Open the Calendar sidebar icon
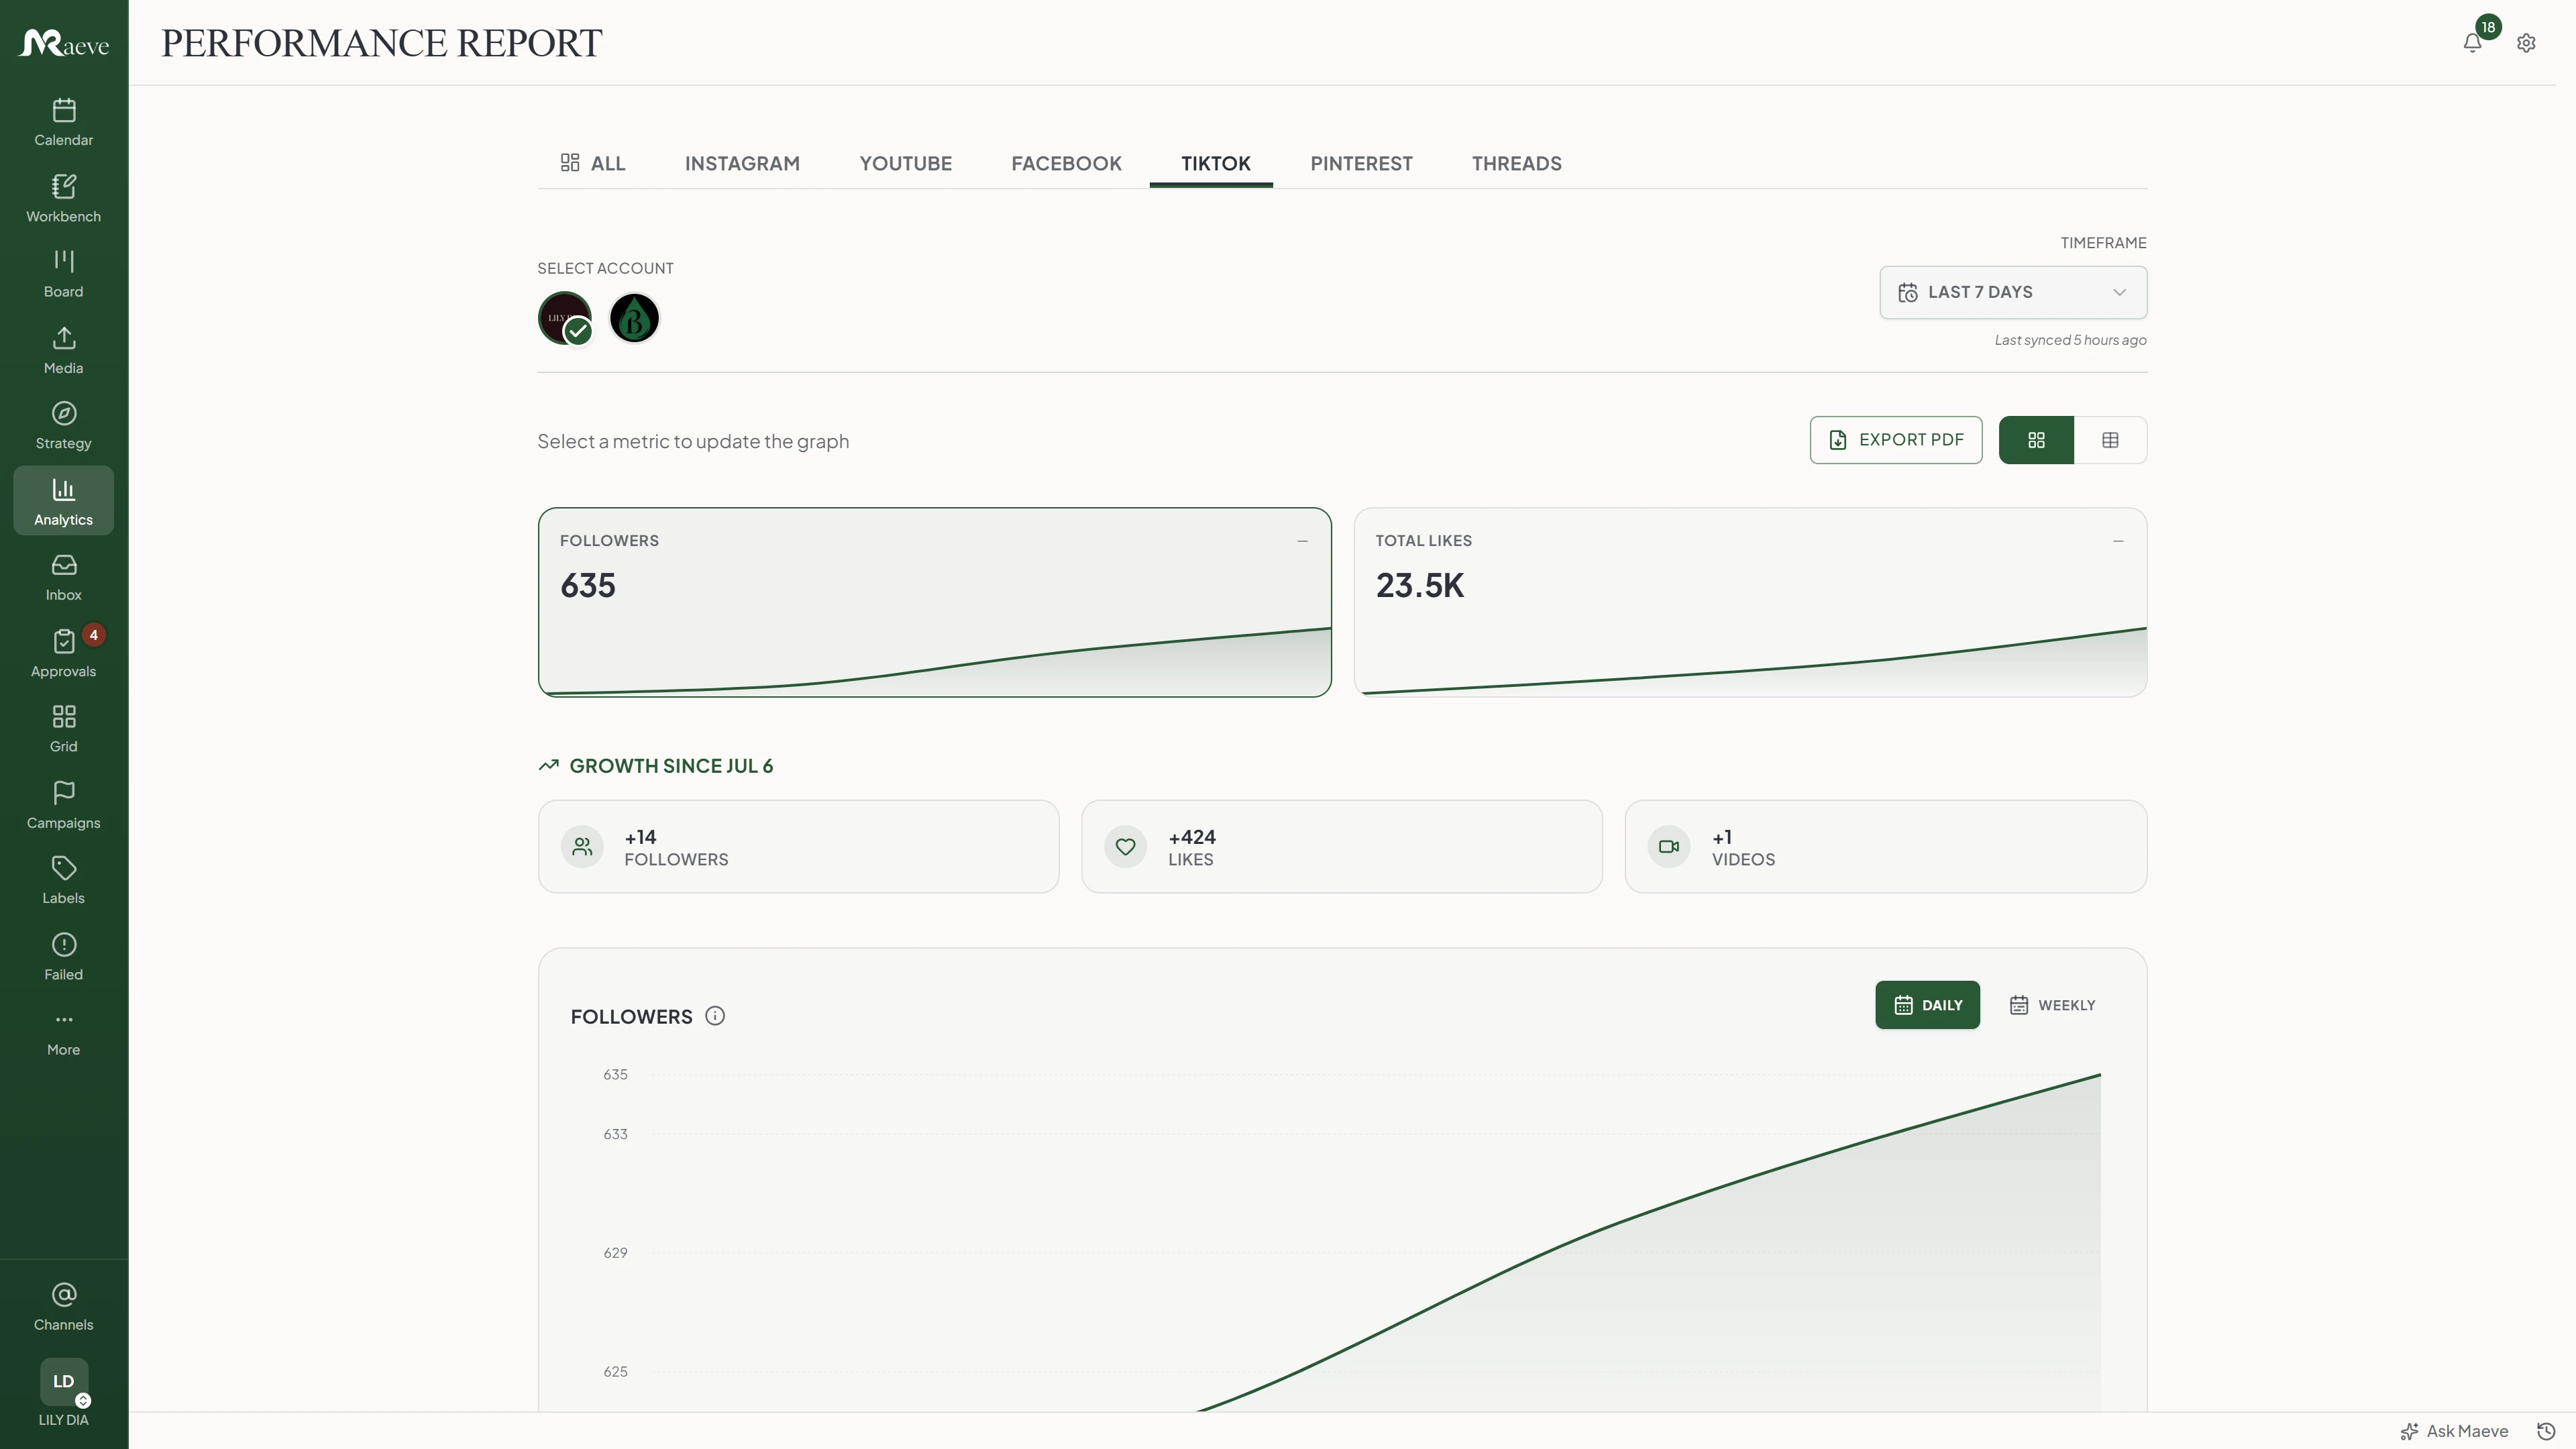This screenshot has width=2576, height=1449. 63,122
